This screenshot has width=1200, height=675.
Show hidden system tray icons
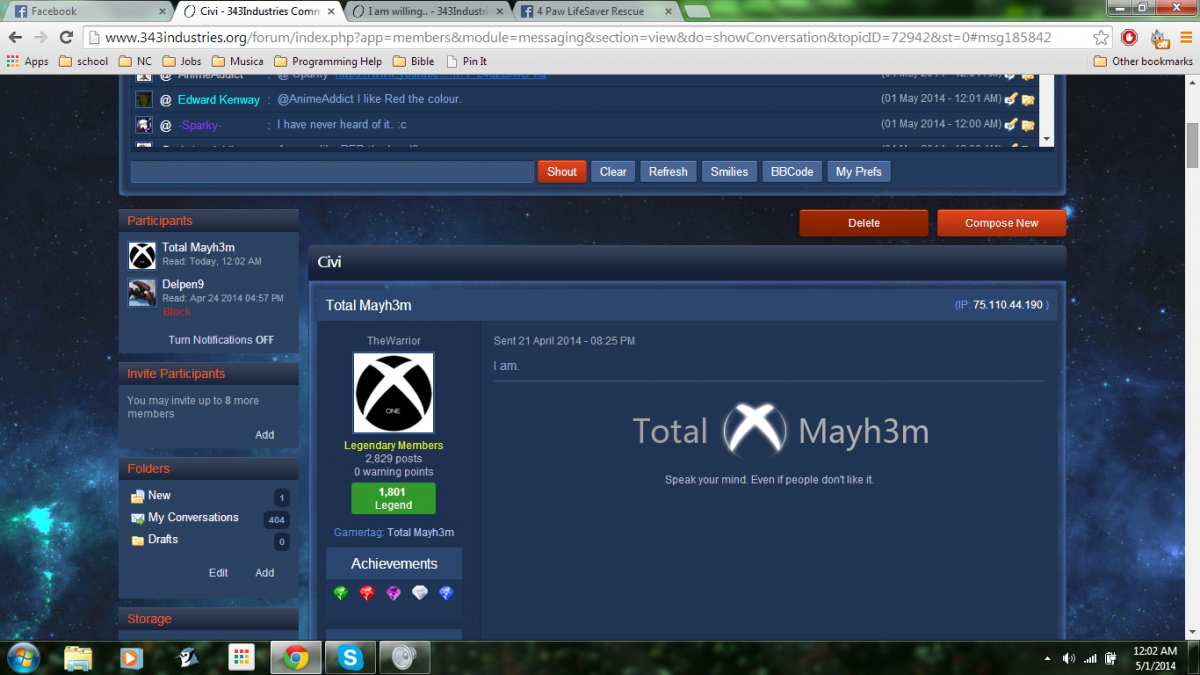tap(1047, 658)
